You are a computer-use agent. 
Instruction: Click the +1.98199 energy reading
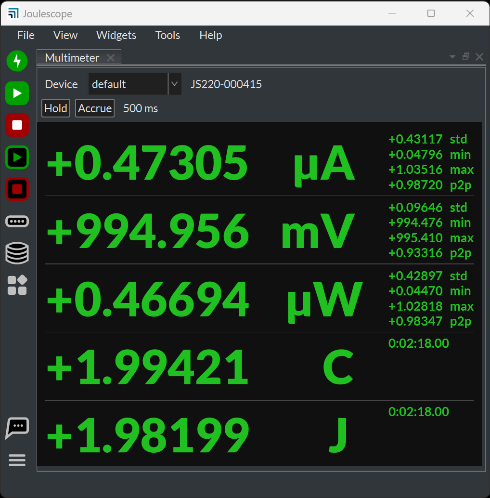[148, 435]
